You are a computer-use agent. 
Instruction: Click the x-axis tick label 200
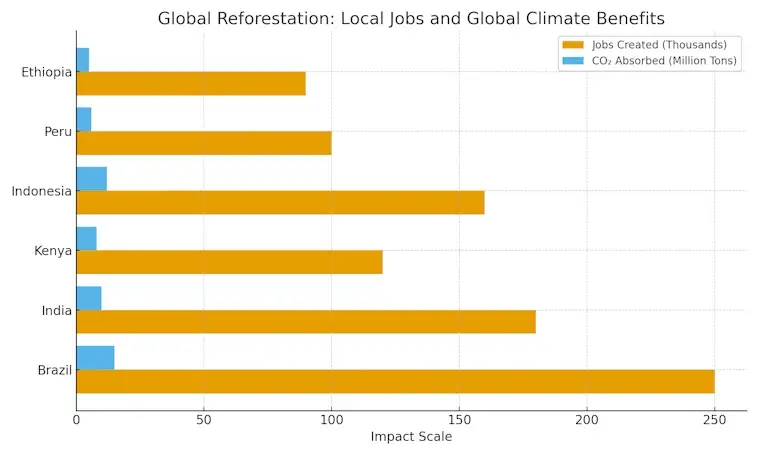coord(587,420)
